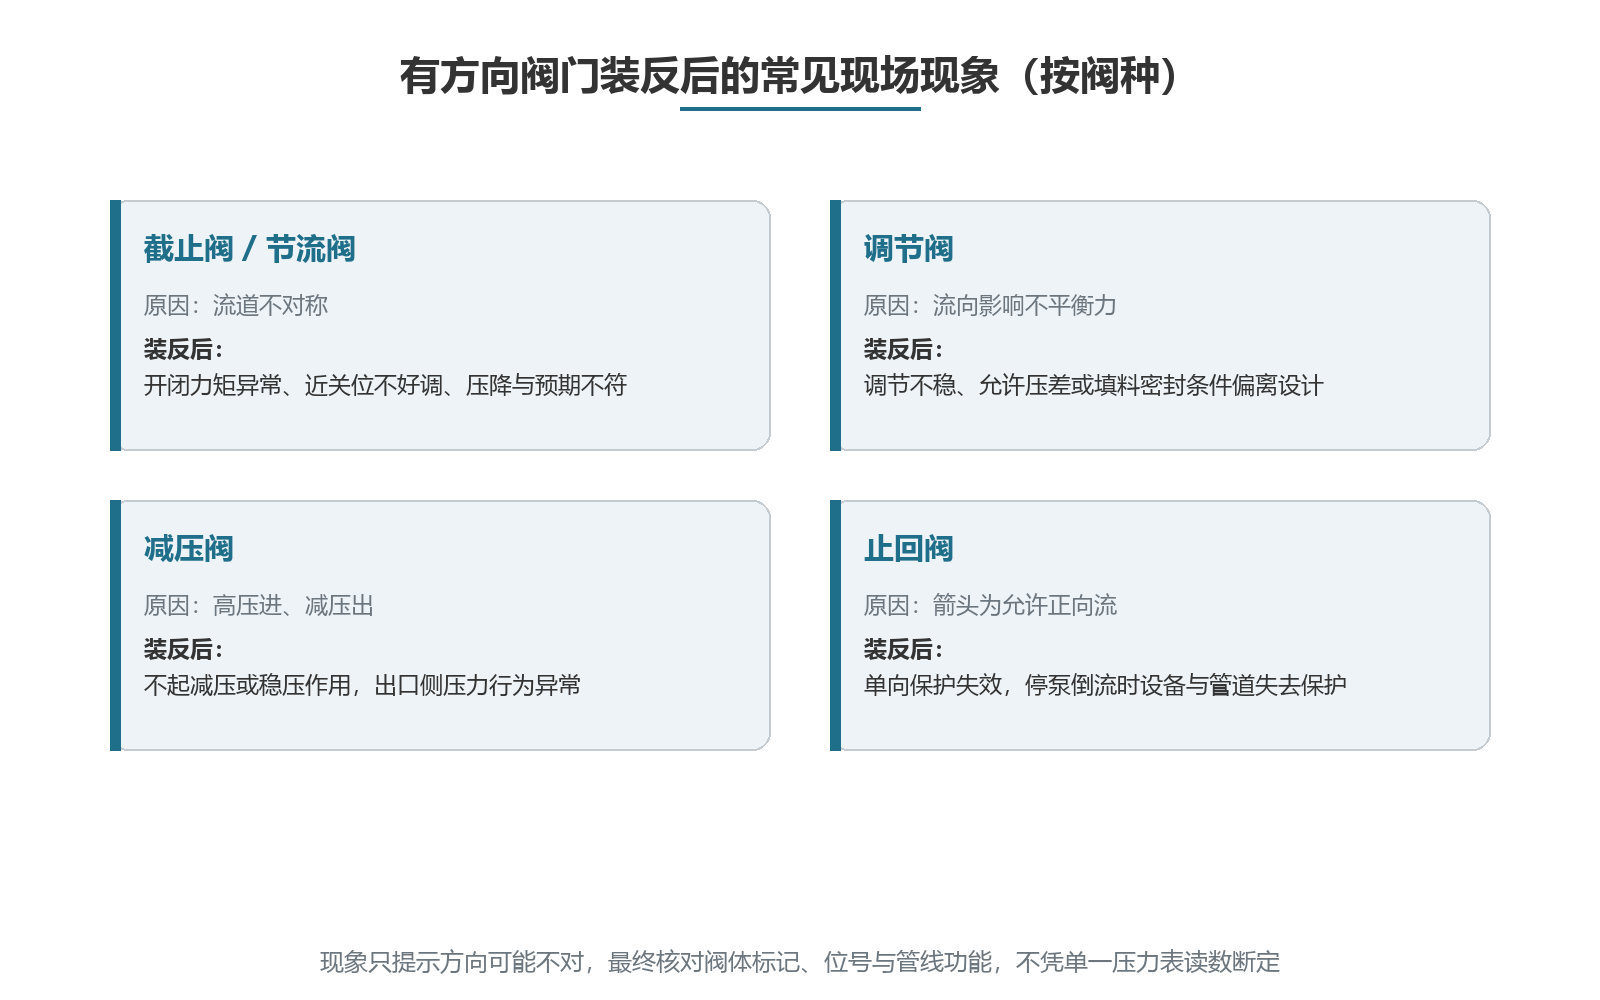Click 装反后 label in 止回阀 card

pos(903,649)
